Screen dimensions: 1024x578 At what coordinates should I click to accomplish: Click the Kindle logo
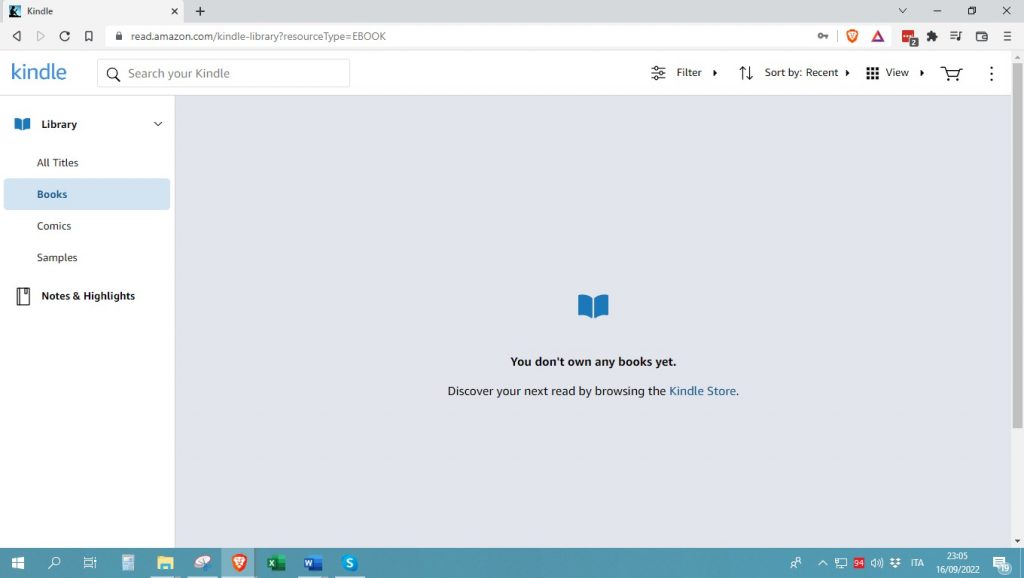[39, 72]
